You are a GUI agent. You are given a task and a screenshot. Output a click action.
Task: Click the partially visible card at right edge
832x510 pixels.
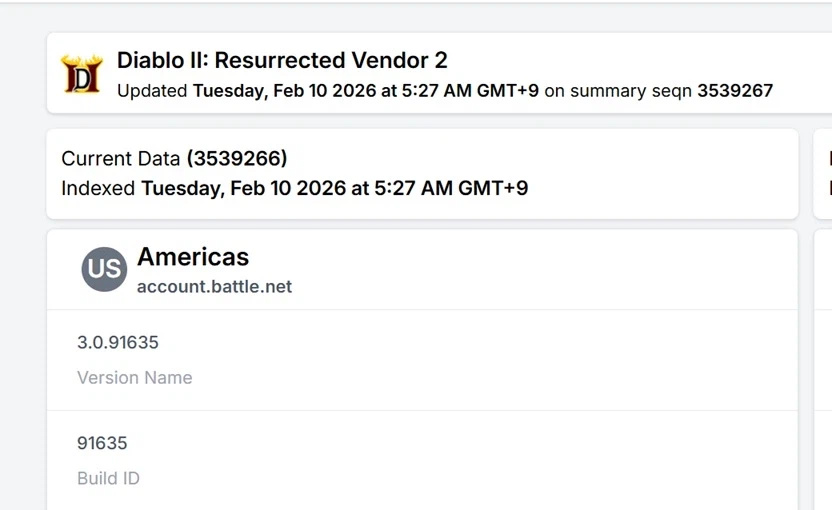coord(824,173)
